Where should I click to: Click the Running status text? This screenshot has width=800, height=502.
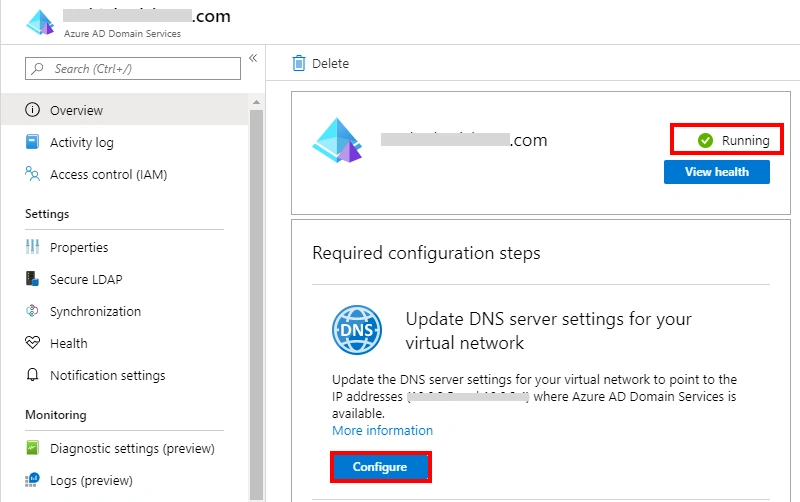pyautogui.click(x=745, y=140)
